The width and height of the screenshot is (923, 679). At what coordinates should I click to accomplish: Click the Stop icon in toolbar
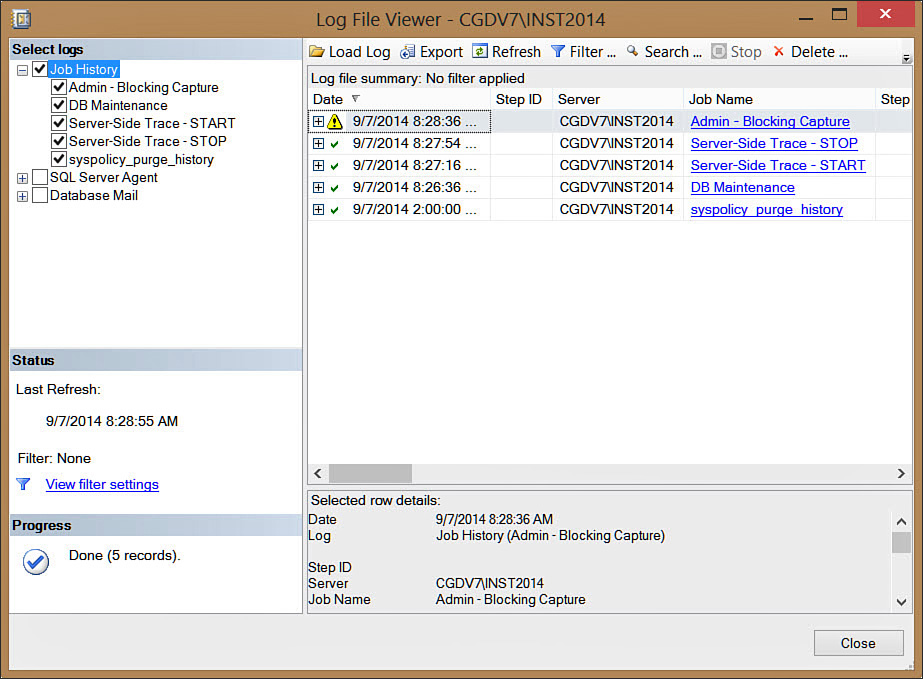tap(718, 52)
